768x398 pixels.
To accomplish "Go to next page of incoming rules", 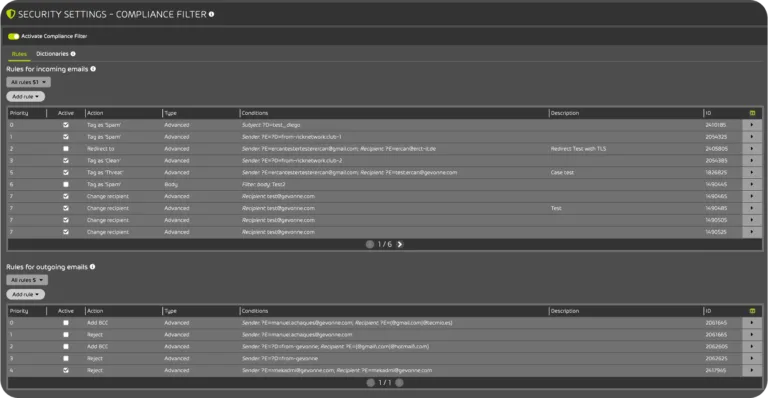I will click(x=400, y=244).
